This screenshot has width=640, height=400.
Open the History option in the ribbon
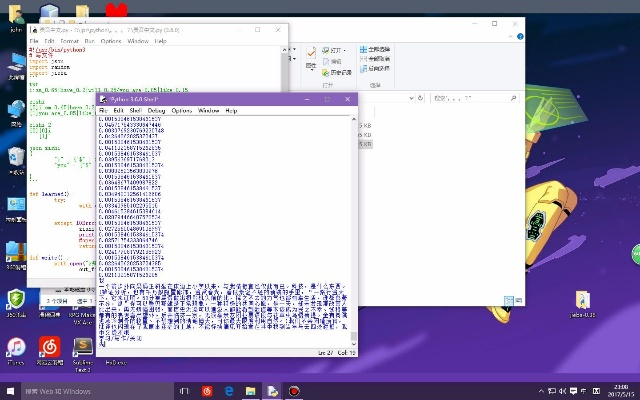330,70
